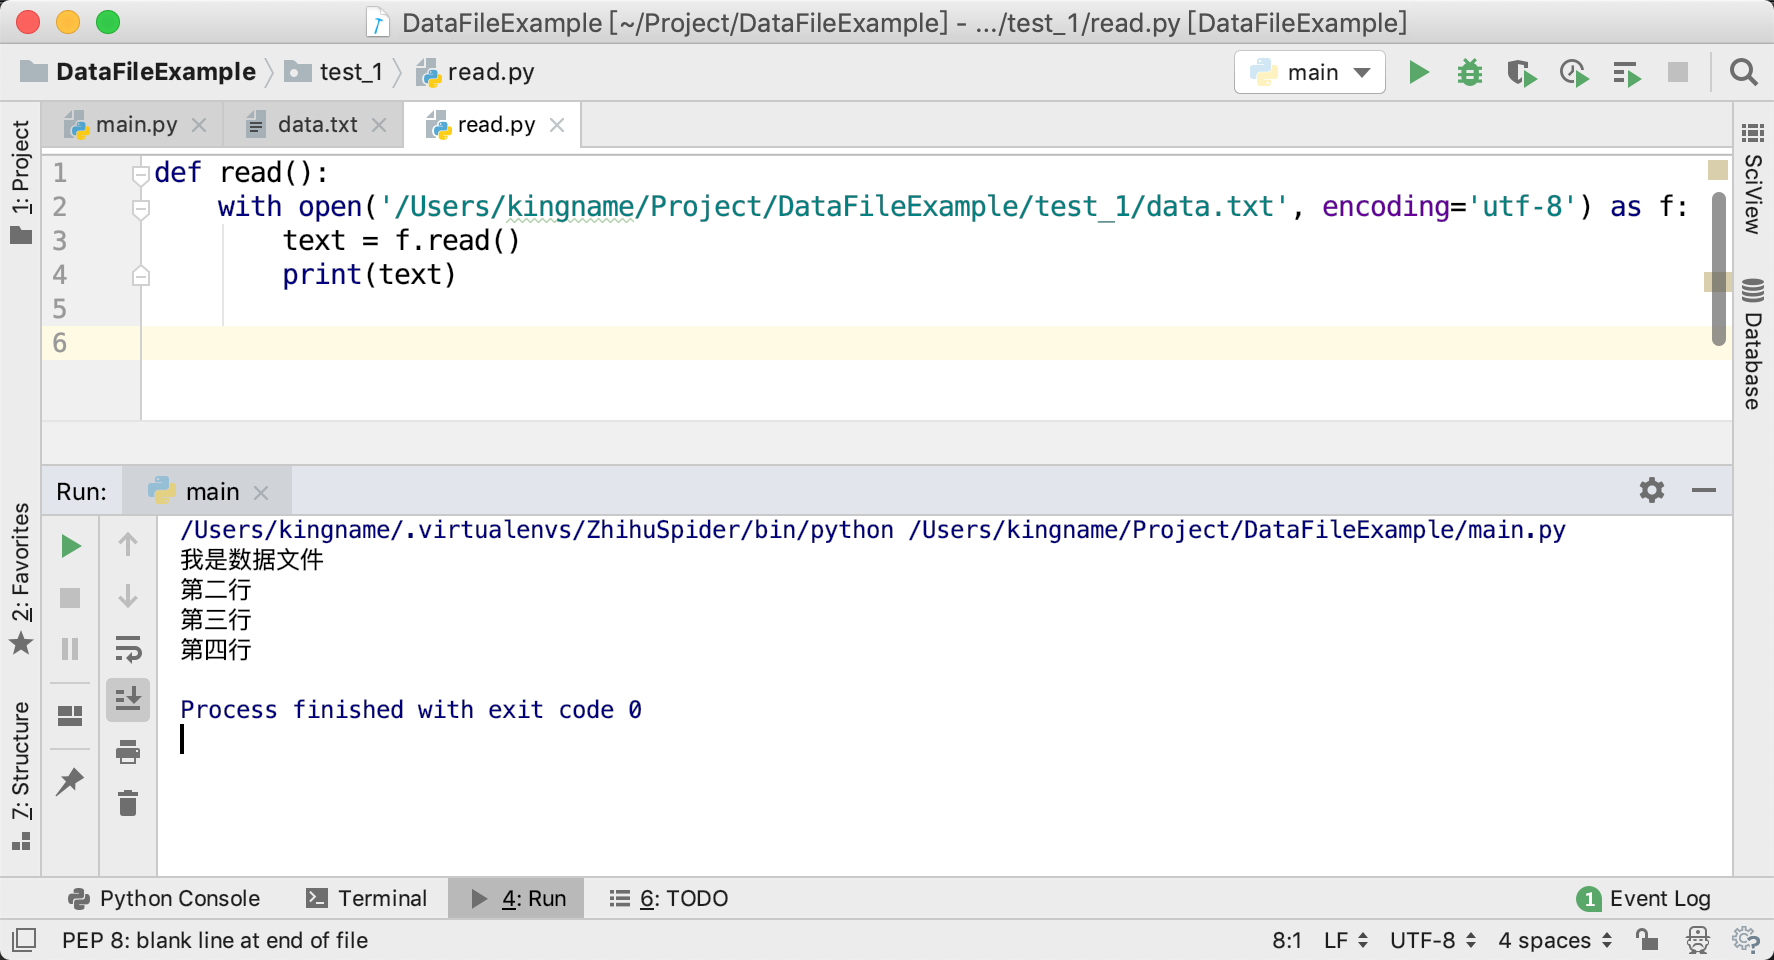Open Run panel settings gear
This screenshot has height=960, width=1774.
point(1652,490)
